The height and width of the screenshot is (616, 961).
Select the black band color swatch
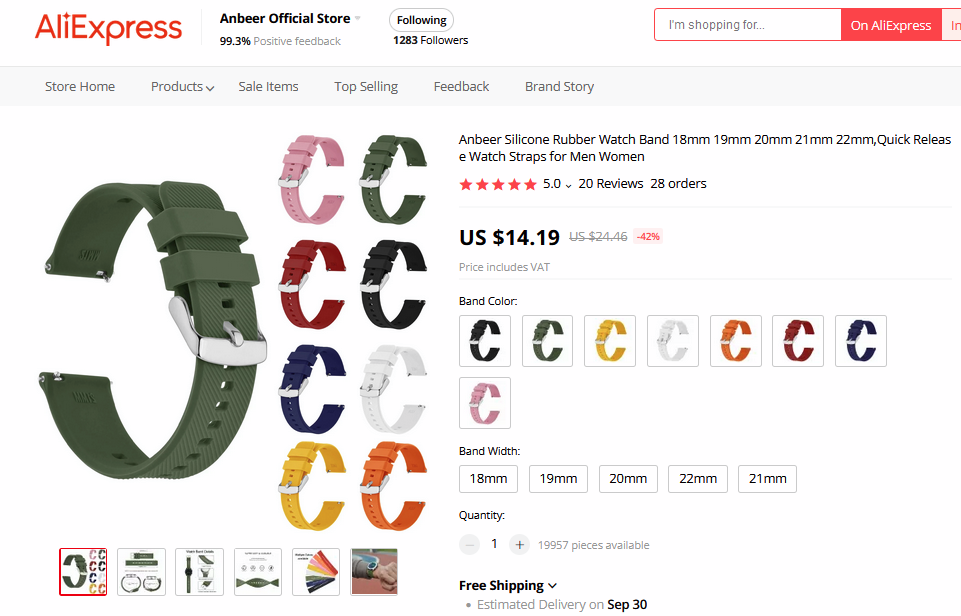coord(485,341)
